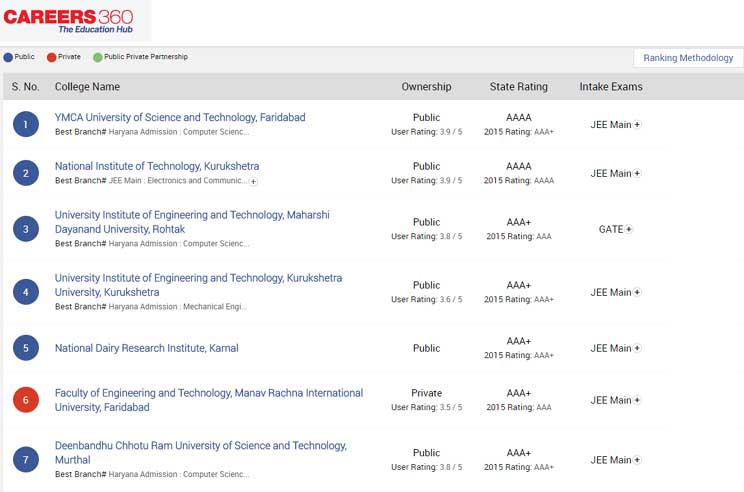Expand intake exams for Deenbandhu Chhotu Ram row
Viewport: 744px width, 492px height.
click(637, 460)
